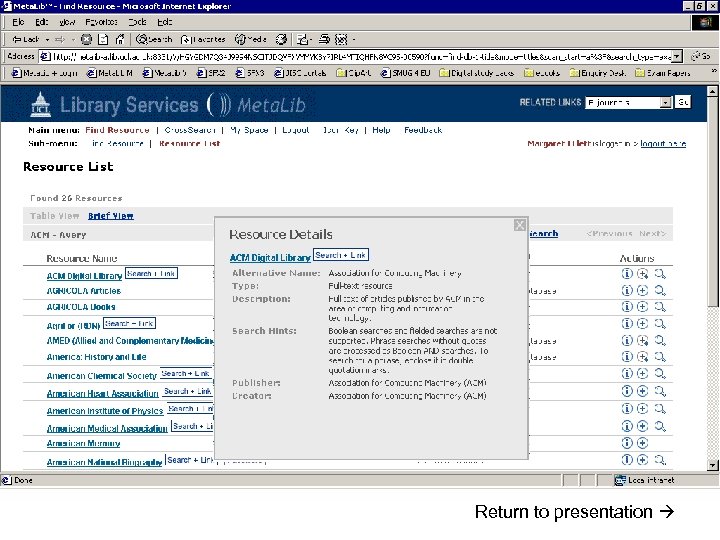Open Feedback in main menu
720x540 pixels.
(x=423, y=130)
